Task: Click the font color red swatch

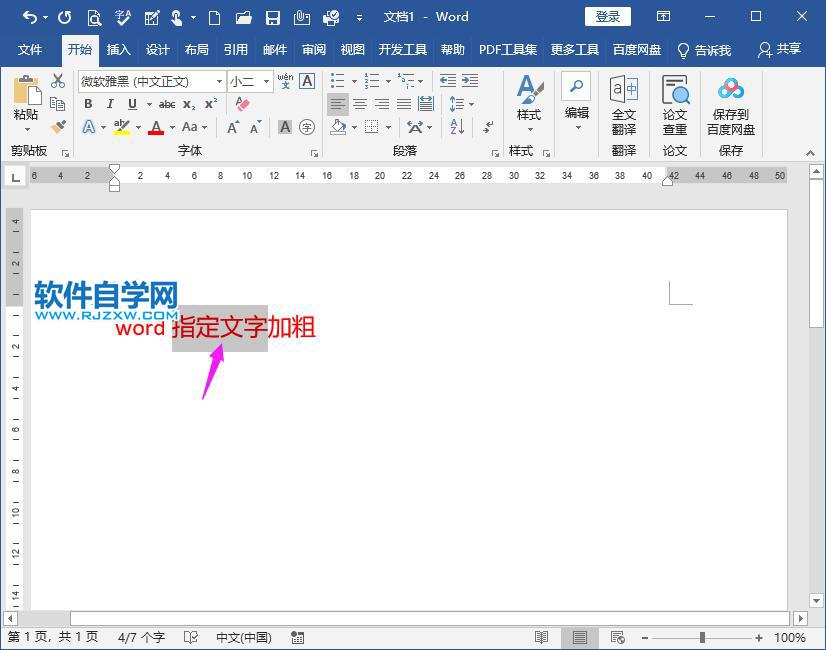Action: (x=156, y=128)
